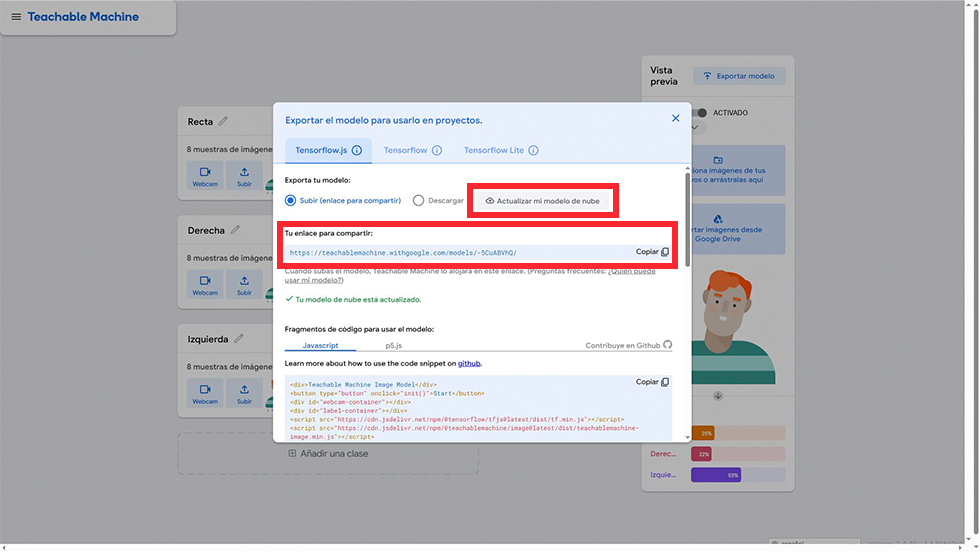Click Webcam button in Recta class
The height and width of the screenshot is (552, 980).
click(205, 176)
